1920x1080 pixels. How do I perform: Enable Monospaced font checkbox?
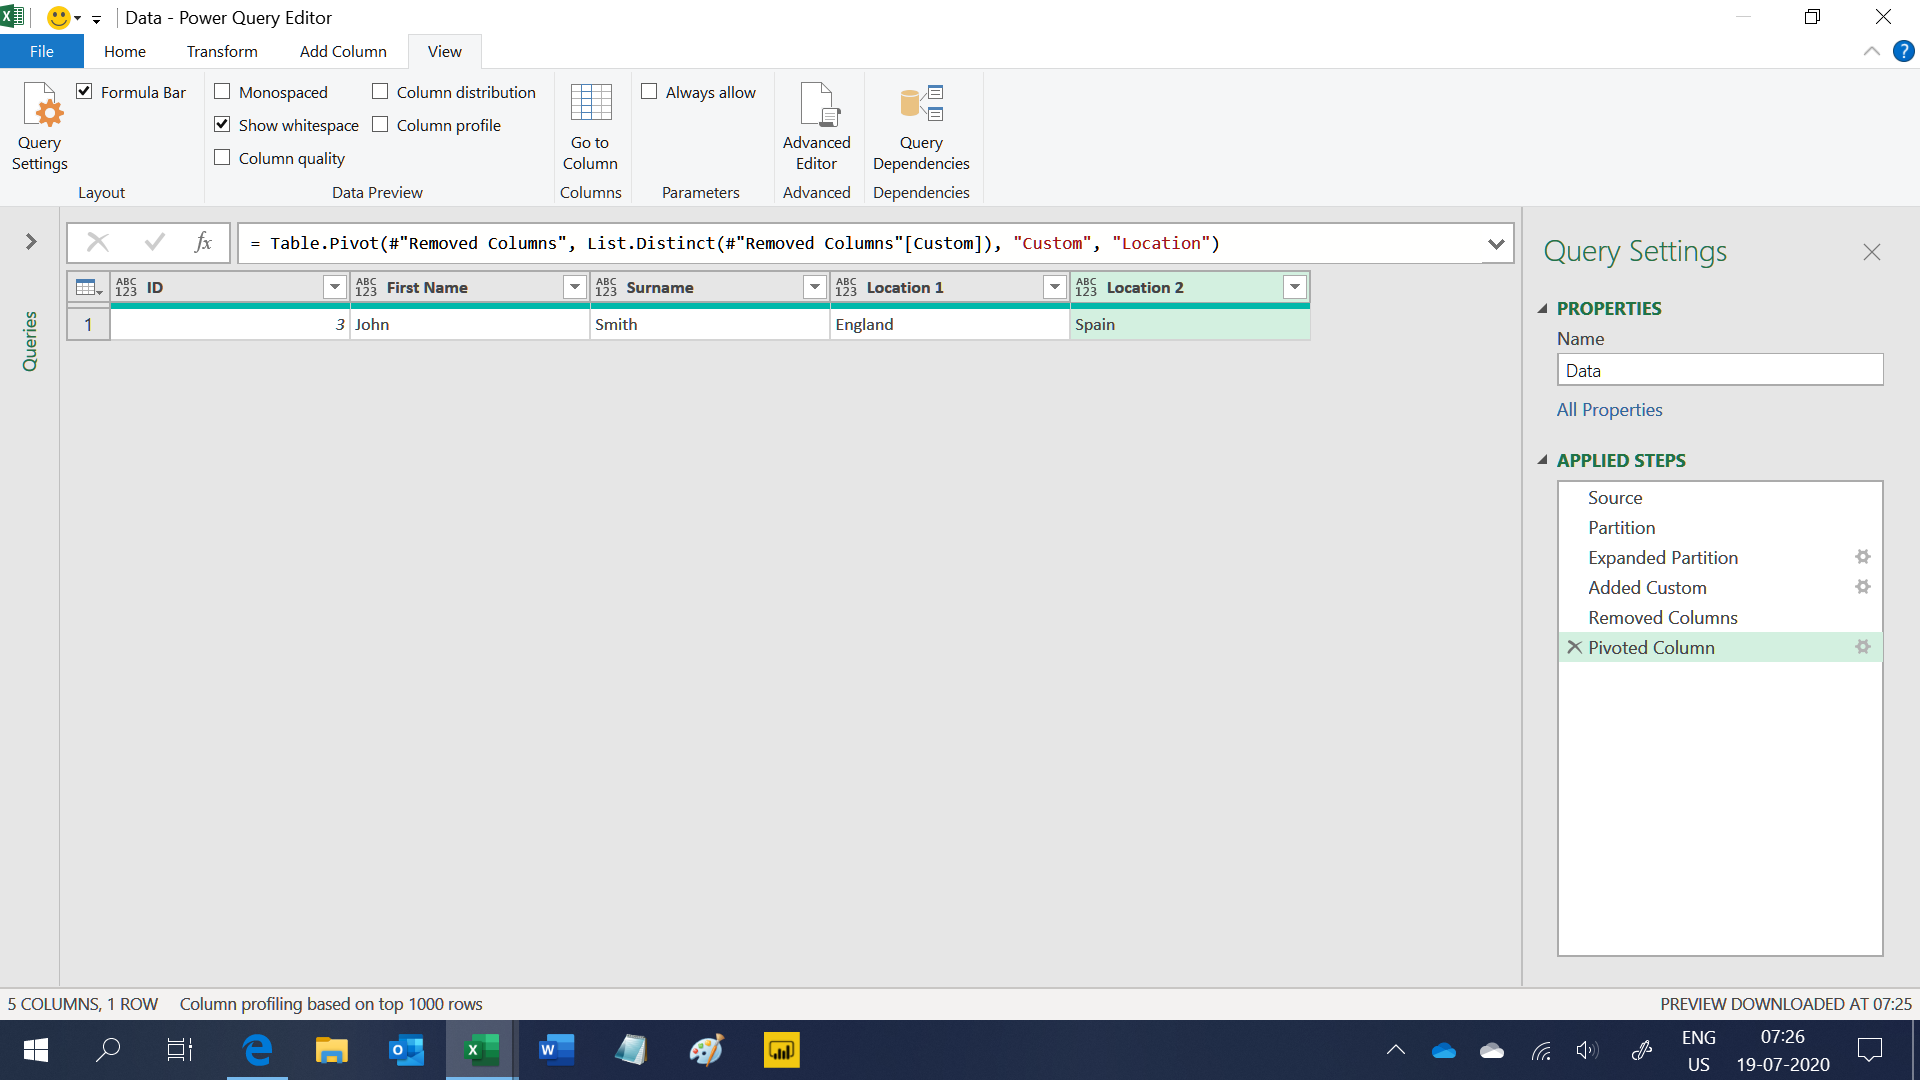(222, 91)
